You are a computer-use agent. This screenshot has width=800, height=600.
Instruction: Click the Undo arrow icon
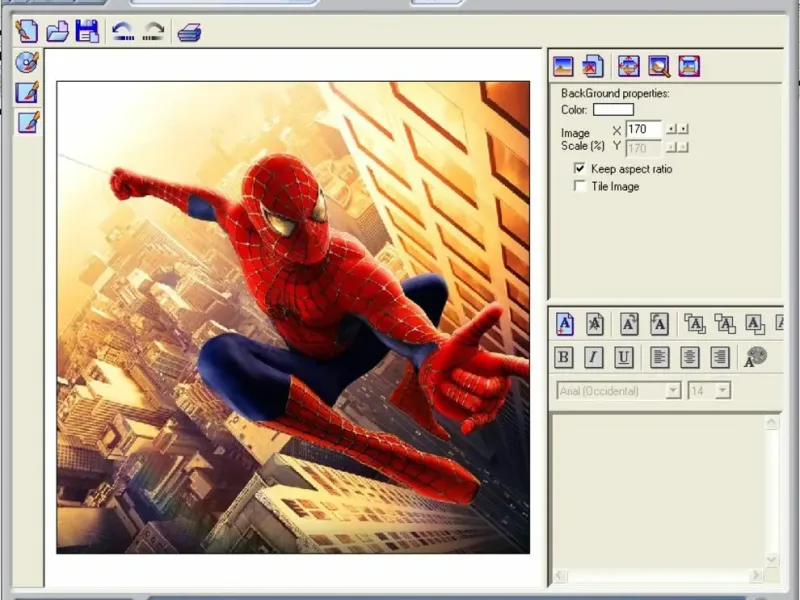click(x=123, y=32)
